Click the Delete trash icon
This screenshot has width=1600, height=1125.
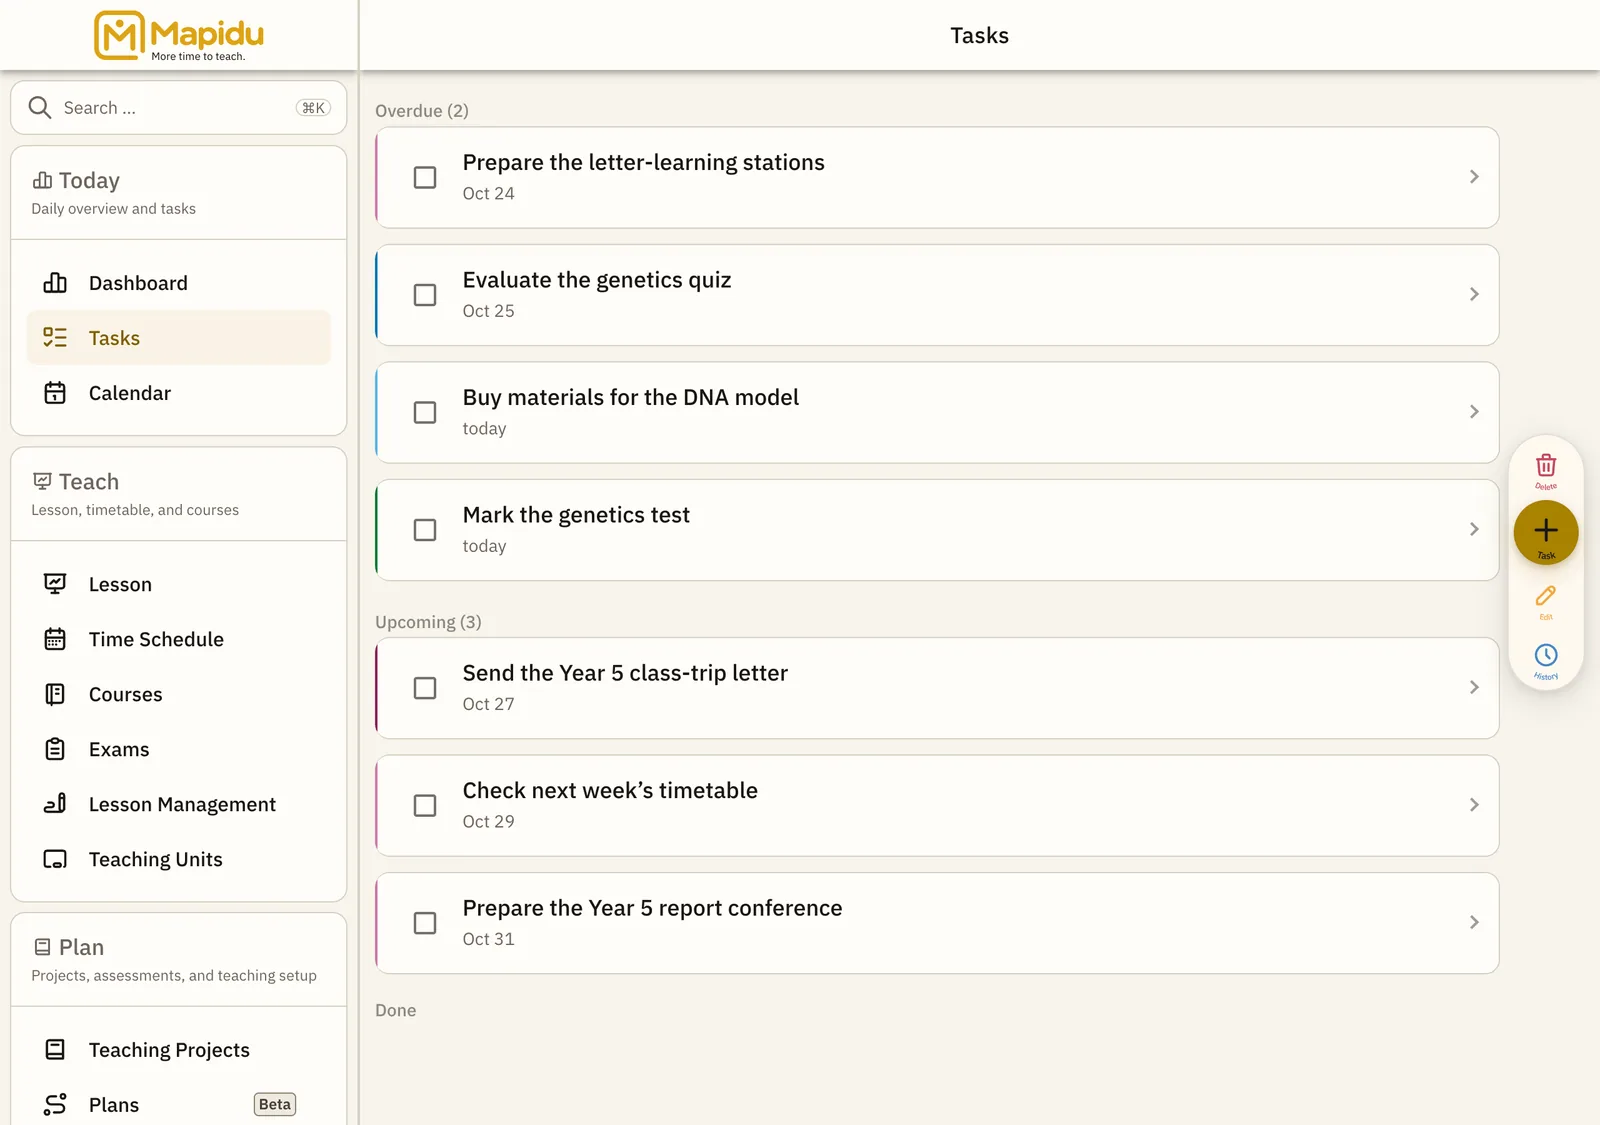tap(1546, 466)
